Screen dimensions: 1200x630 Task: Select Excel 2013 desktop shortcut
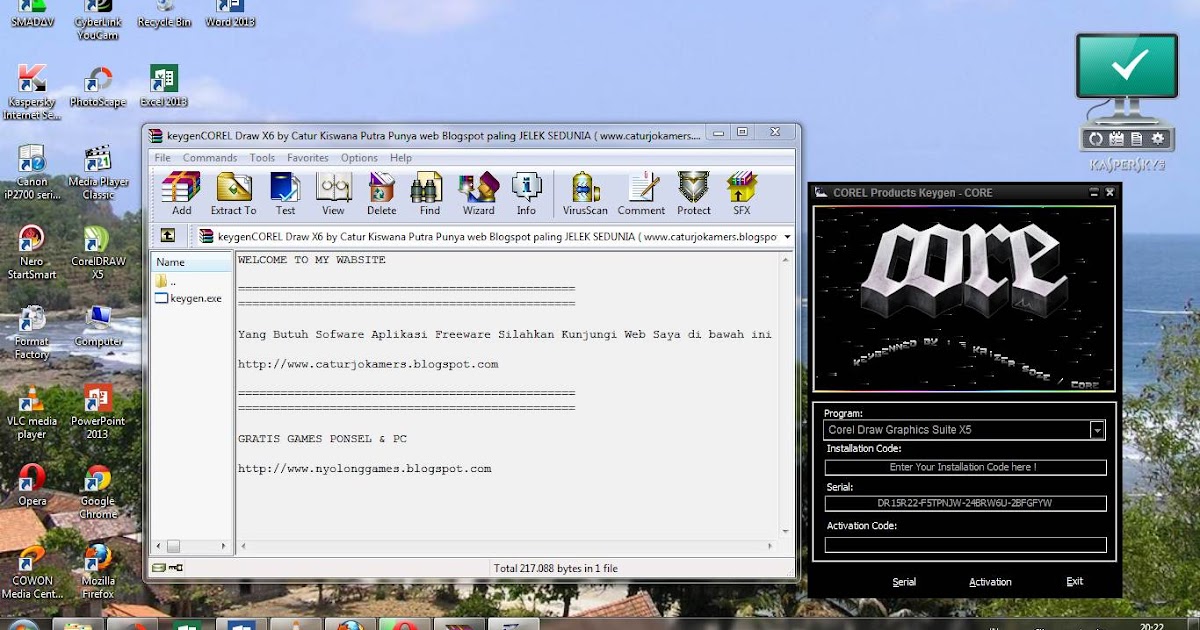pyautogui.click(x=164, y=86)
